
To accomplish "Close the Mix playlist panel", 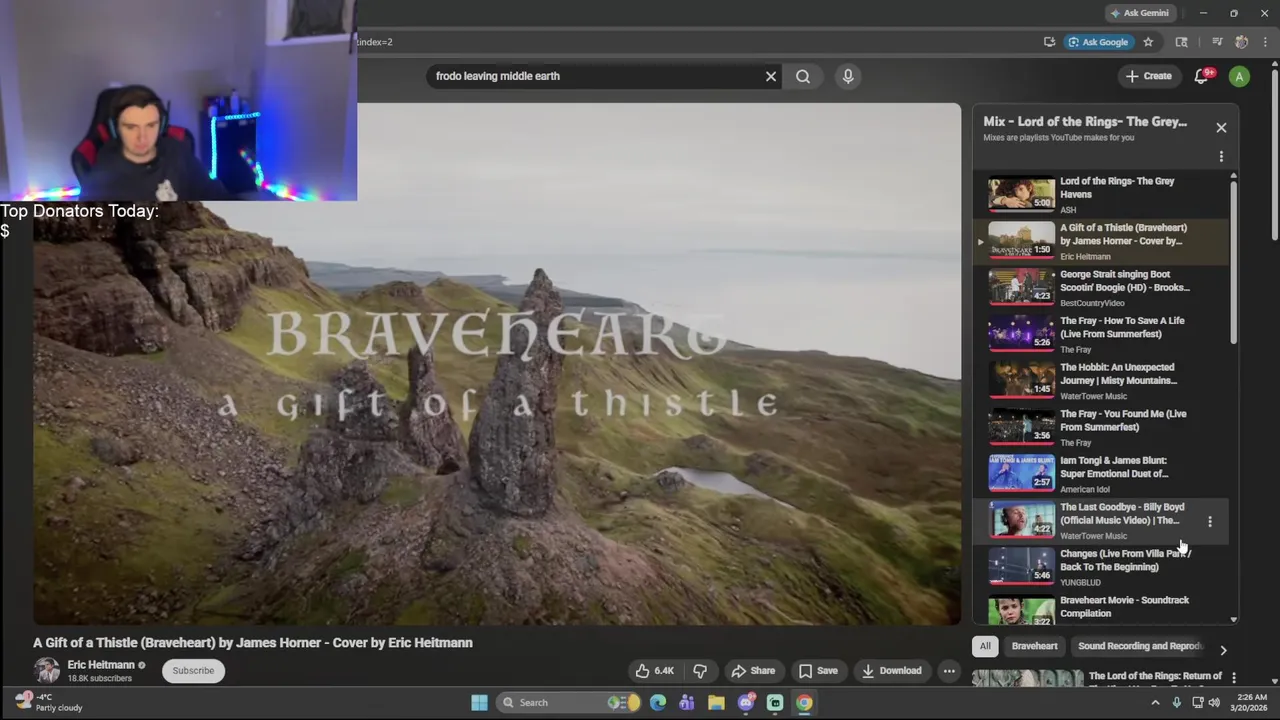I will [x=1221, y=127].
